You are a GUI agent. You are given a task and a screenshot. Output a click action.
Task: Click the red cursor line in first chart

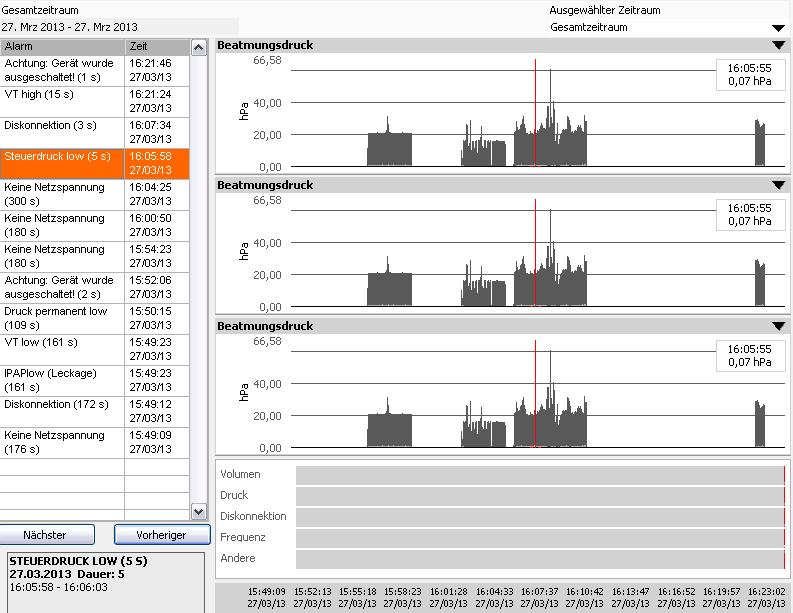(x=535, y=112)
